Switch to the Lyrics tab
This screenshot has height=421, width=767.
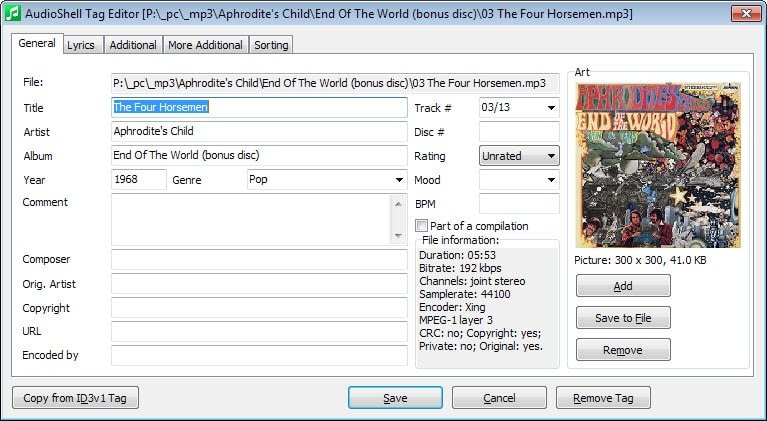point(81,45)
